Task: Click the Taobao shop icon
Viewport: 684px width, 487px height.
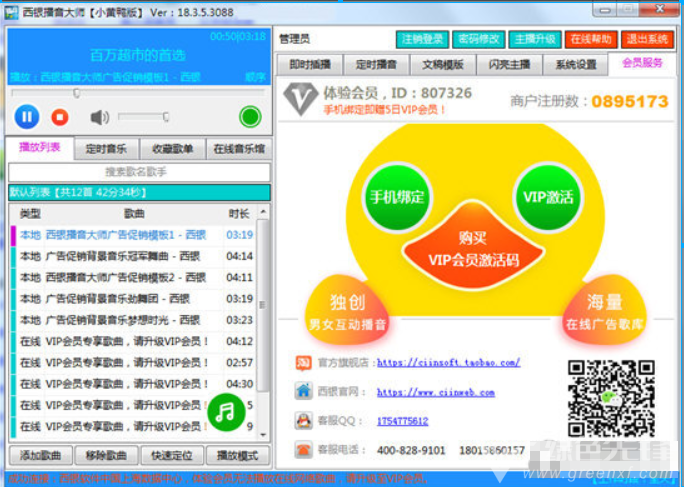Action: tap(303, 363)
